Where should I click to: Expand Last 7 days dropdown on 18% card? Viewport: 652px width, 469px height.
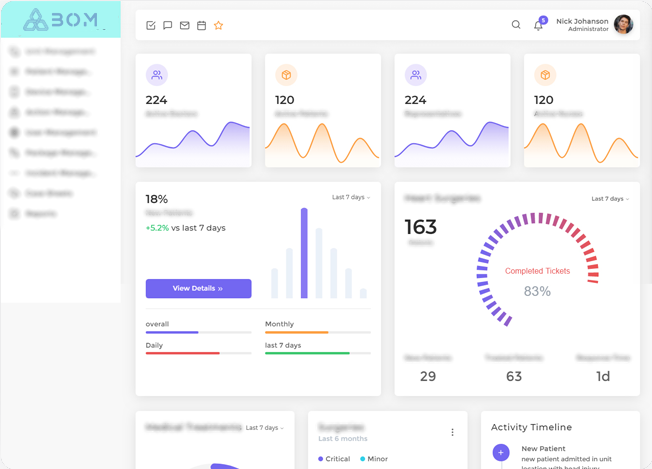pyautogui.click(x=351, y=198)
